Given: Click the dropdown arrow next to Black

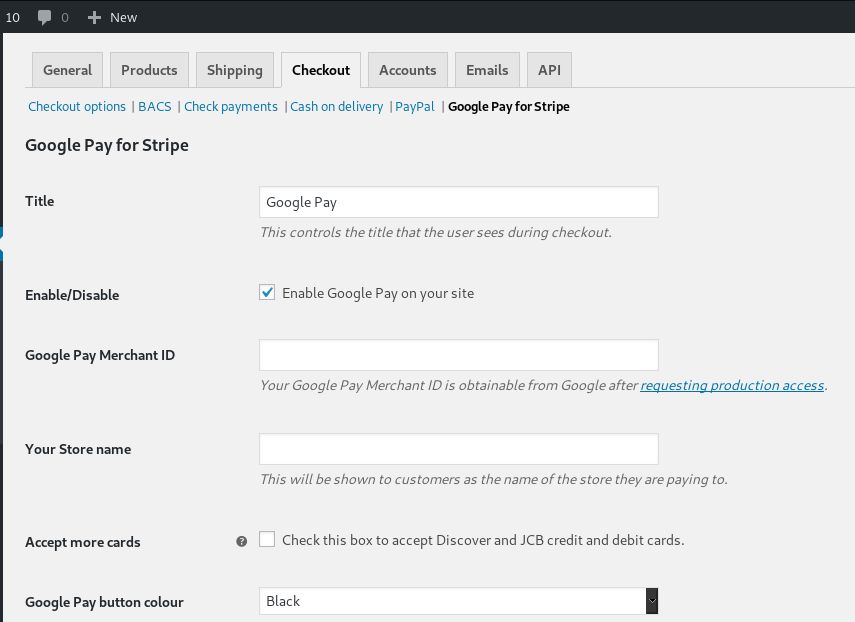Looking at the screenshot, I should click(652, 601).
